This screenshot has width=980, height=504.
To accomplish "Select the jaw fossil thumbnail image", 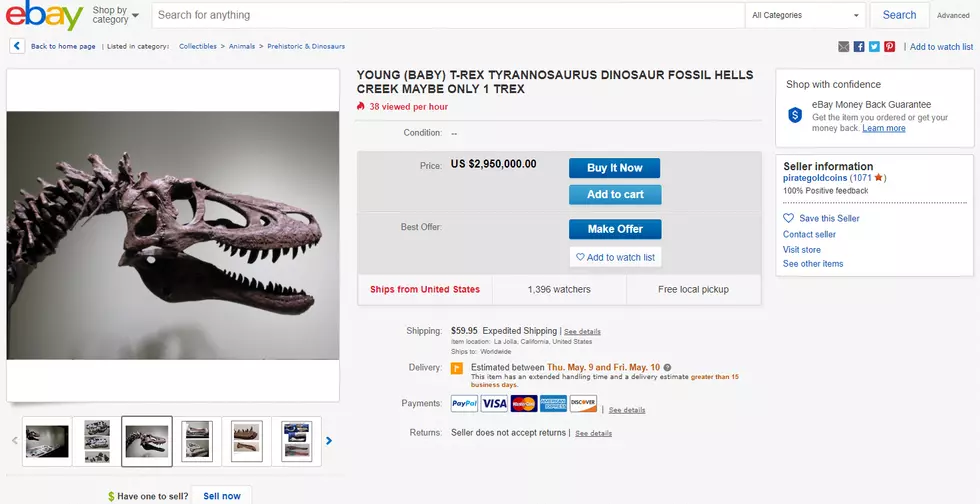I will (246, 441).
